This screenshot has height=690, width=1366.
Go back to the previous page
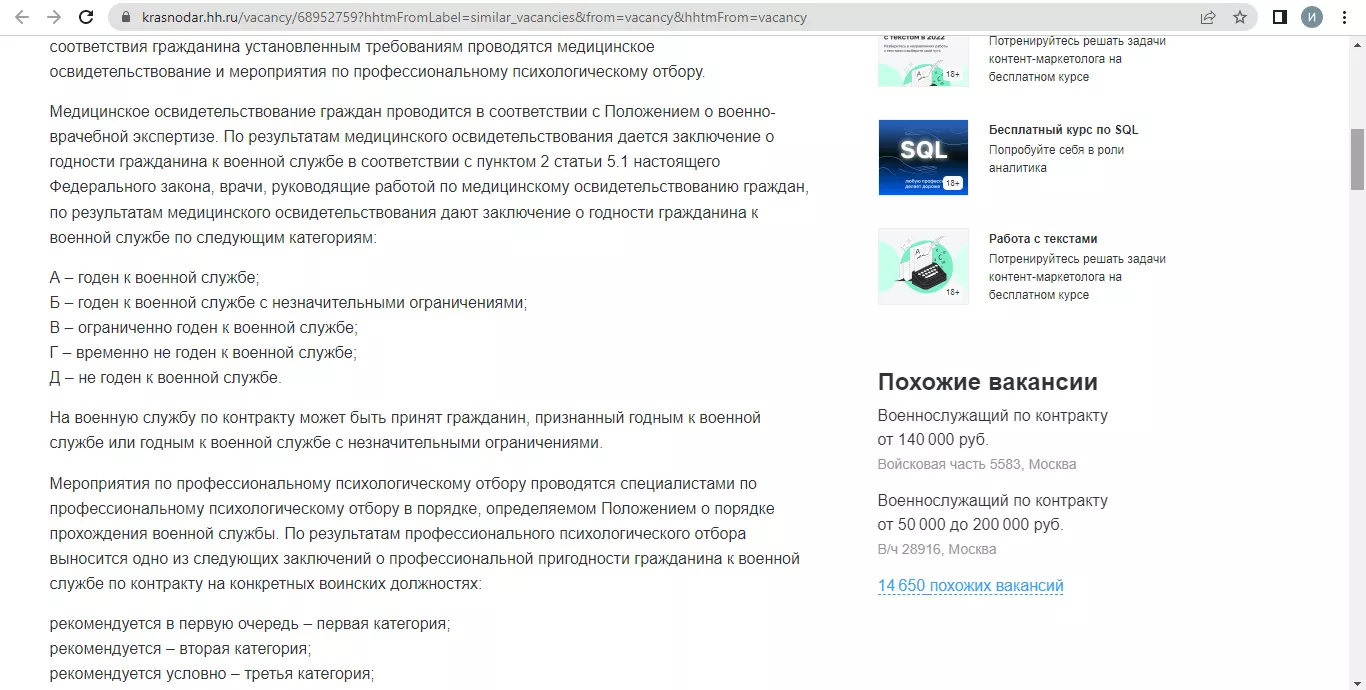click(x=22, y=17)
